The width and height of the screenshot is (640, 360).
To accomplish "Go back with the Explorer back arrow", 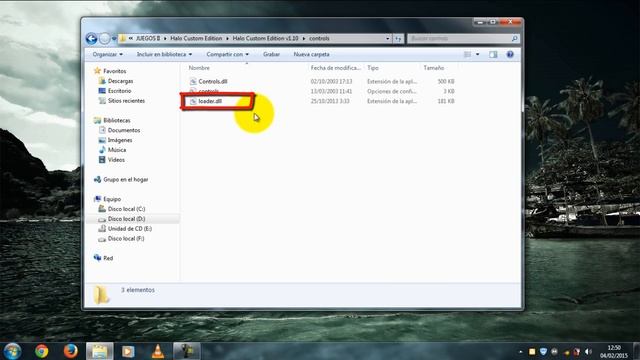I will (x=91, y=38).
